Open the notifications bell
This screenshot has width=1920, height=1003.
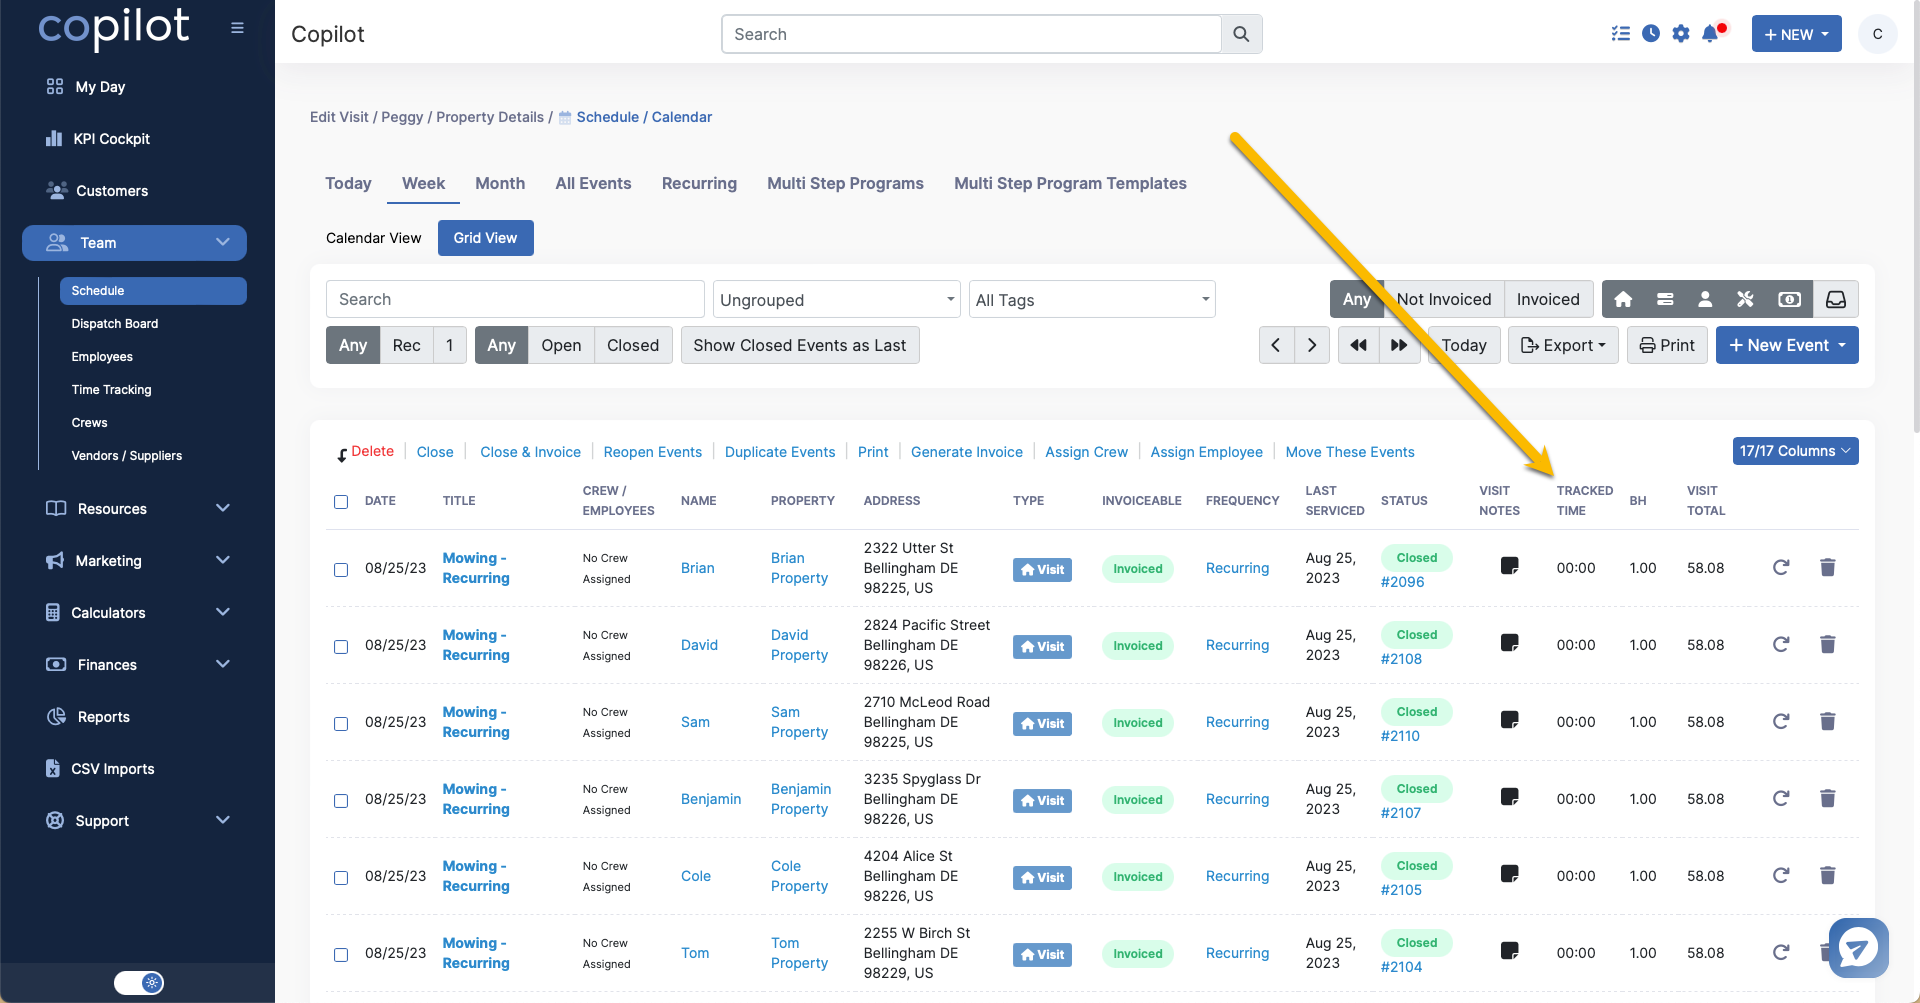(x=1711, y=34)
